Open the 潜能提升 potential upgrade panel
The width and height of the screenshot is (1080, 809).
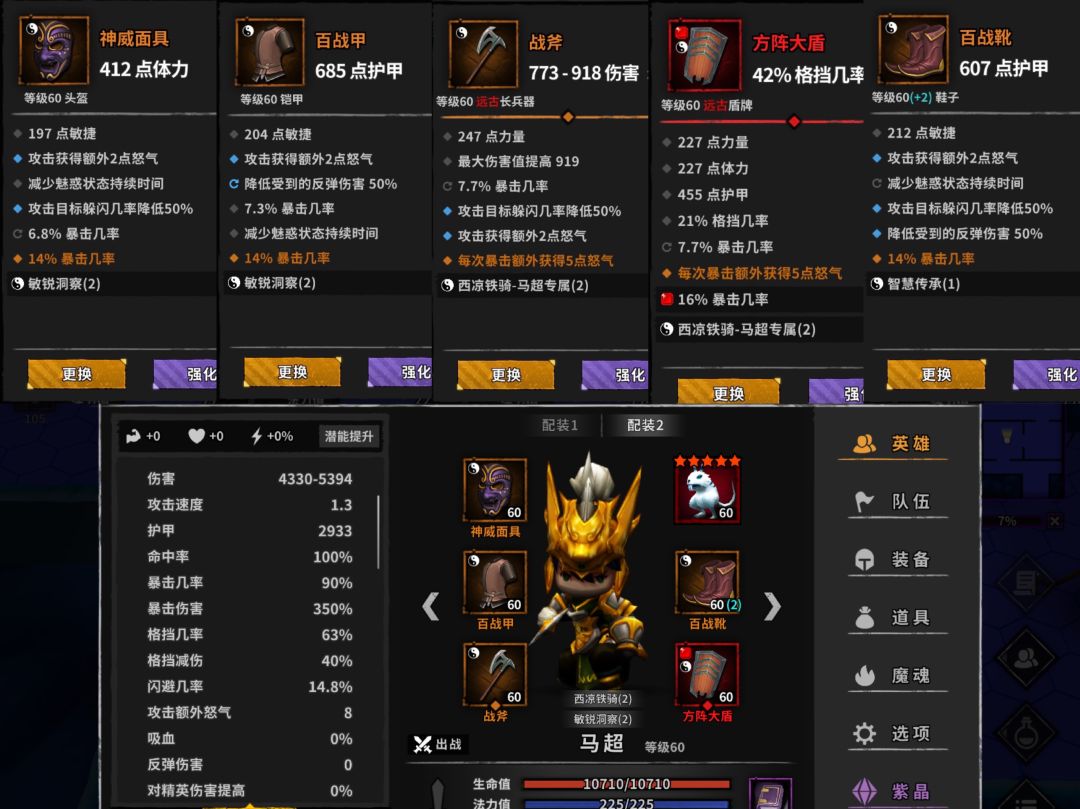point(349,436)
